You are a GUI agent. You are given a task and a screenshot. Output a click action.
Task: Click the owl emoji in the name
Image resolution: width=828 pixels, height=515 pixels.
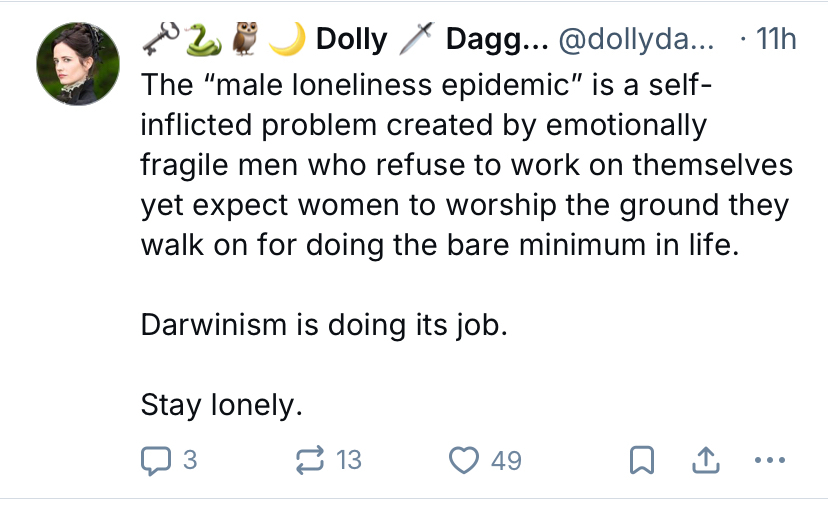[x=244, y=38]
